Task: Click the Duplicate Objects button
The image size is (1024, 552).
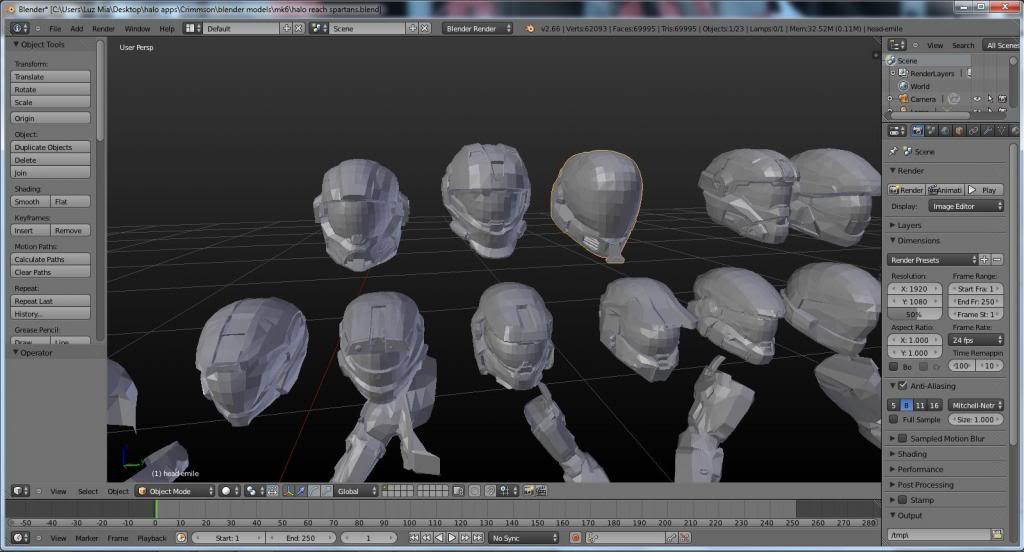Action: pyautogui.click(x=50, y=147)
